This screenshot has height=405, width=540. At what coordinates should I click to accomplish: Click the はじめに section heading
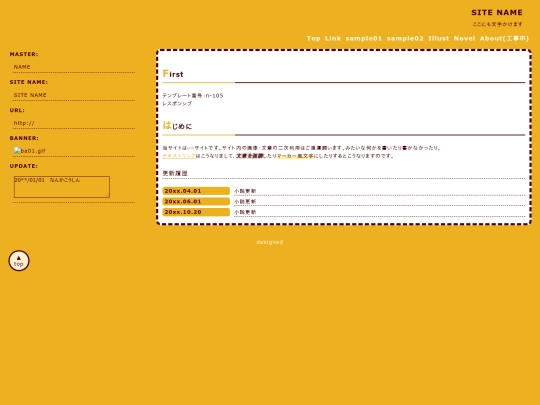point(177,125)
